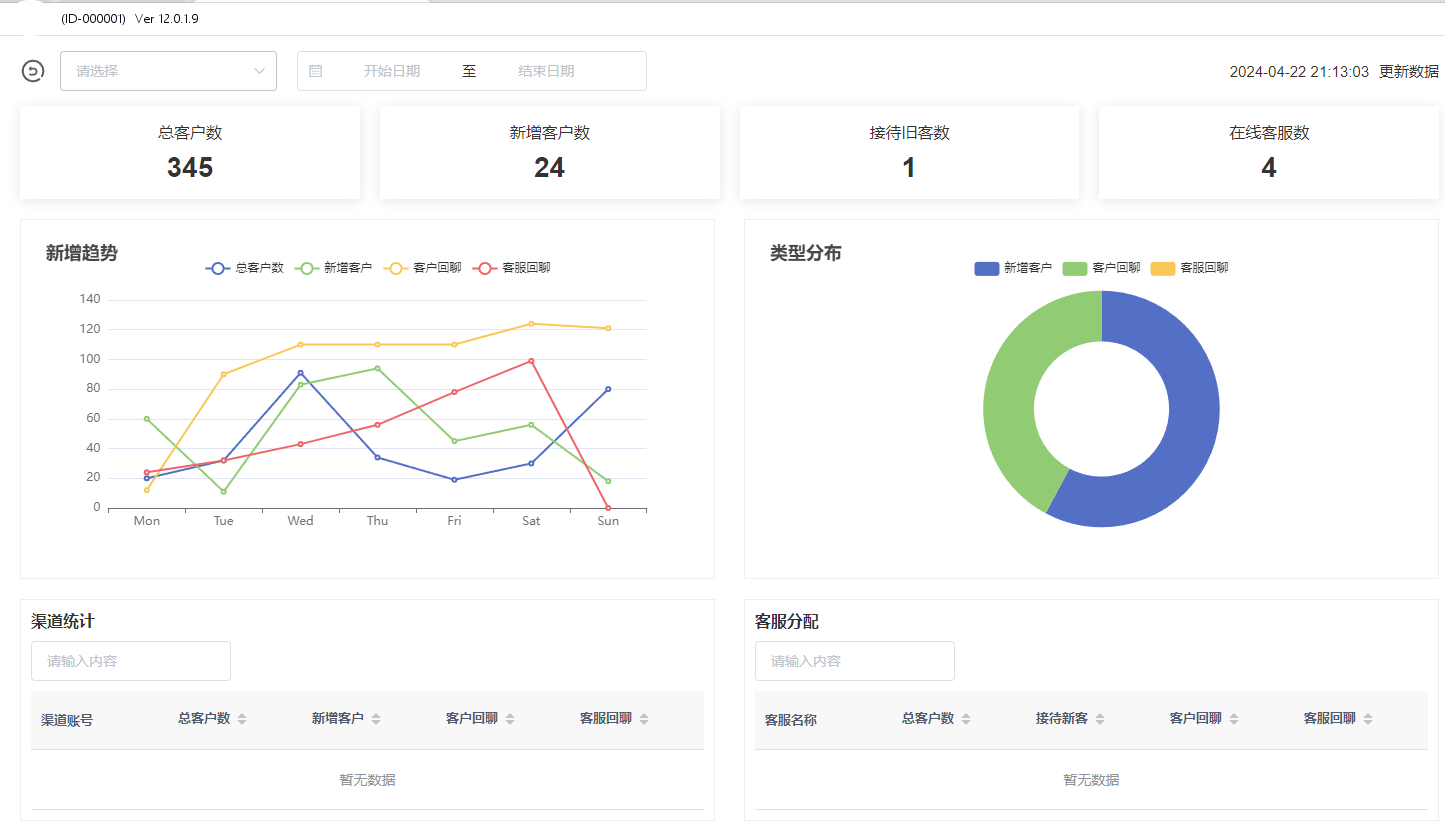This screenshot has width=1445, height=822.
Task: Open the 请选择 dropdown selector
Action: coord(168,71)
